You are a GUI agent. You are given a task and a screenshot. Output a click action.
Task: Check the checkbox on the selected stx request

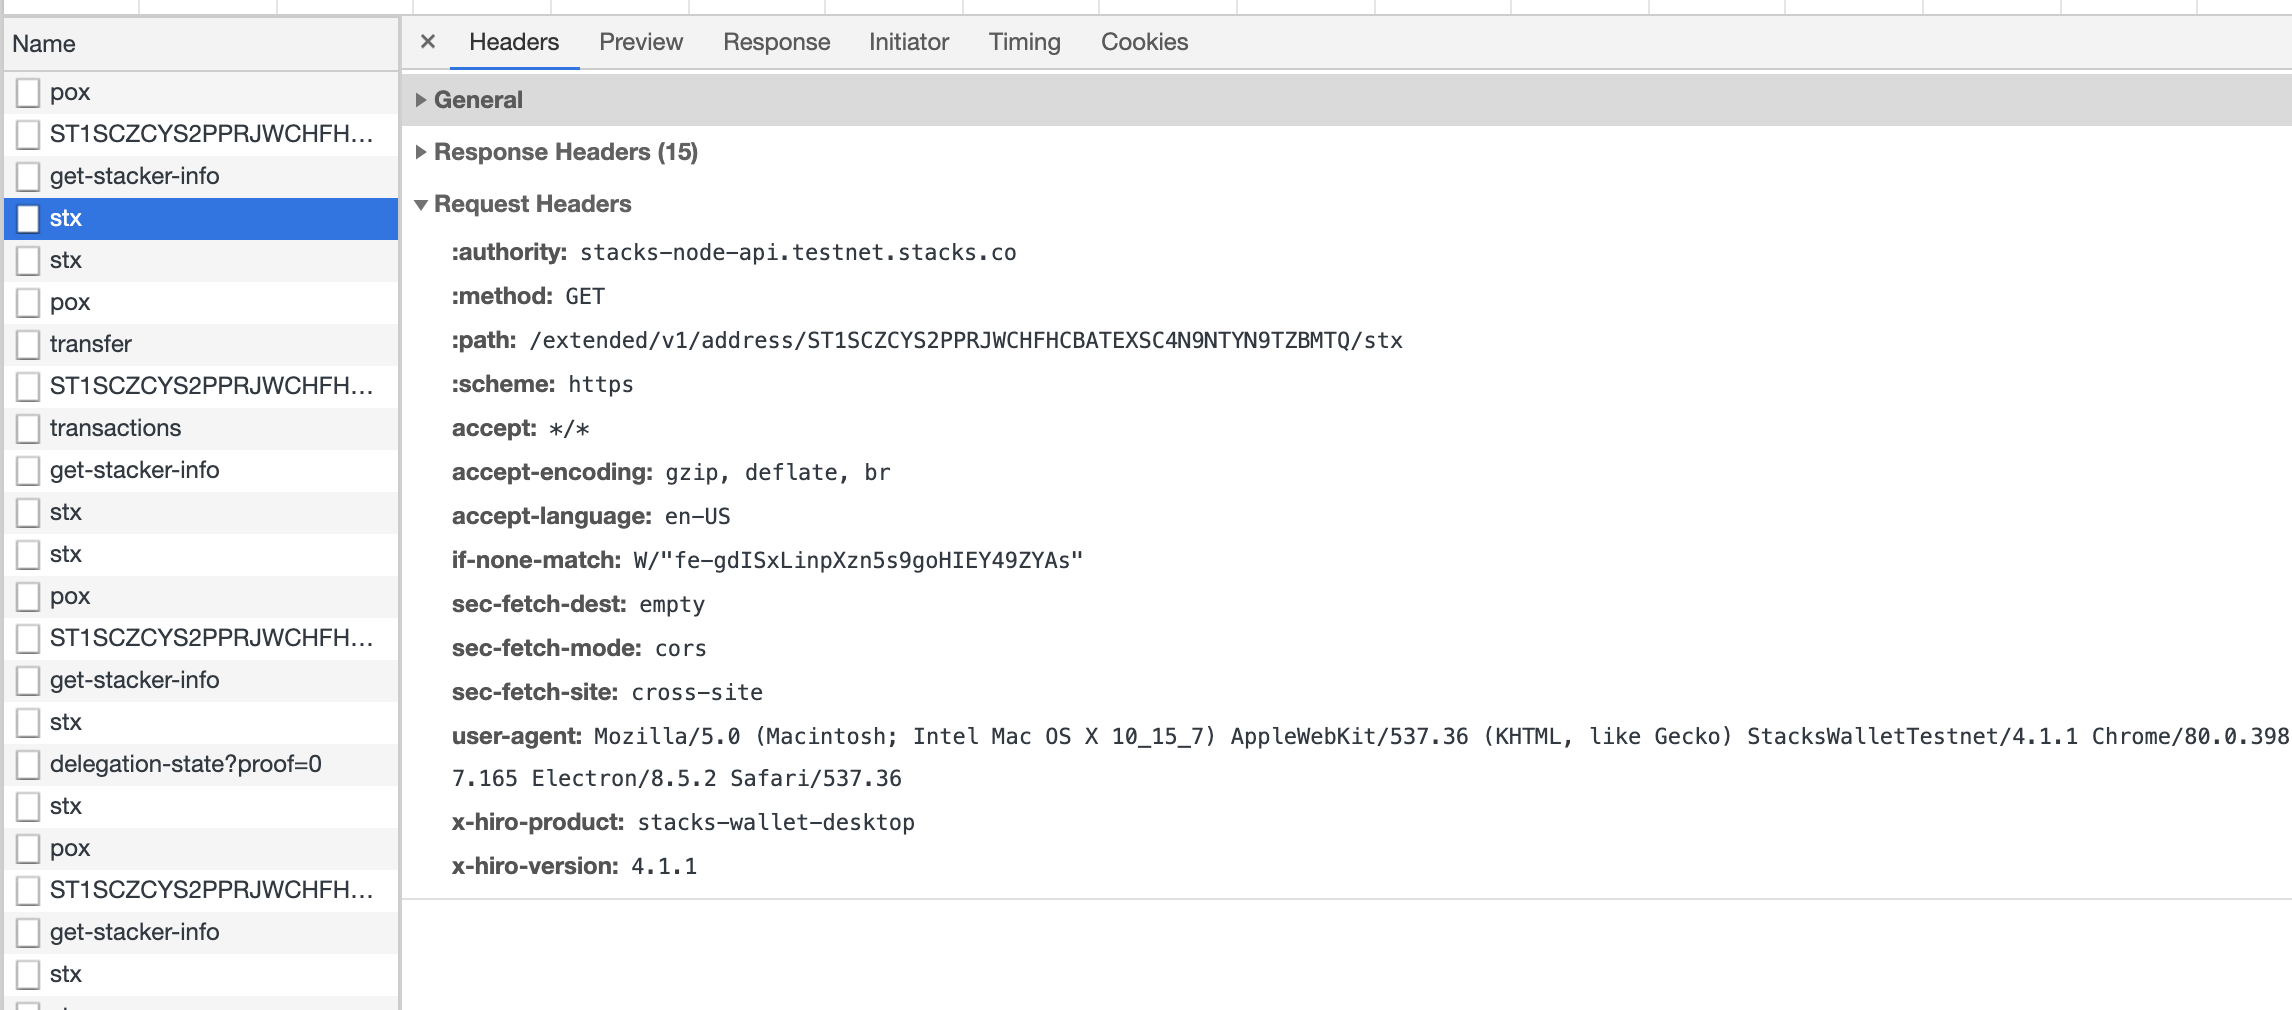28,218
